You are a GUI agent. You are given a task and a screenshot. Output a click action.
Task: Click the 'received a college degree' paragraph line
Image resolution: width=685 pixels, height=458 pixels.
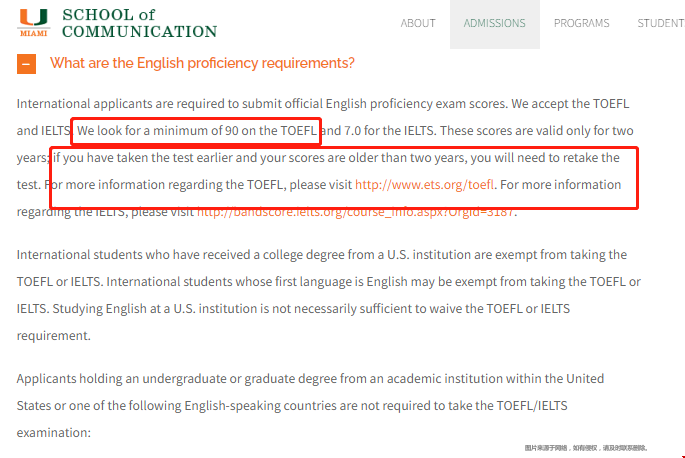[320, 255]
